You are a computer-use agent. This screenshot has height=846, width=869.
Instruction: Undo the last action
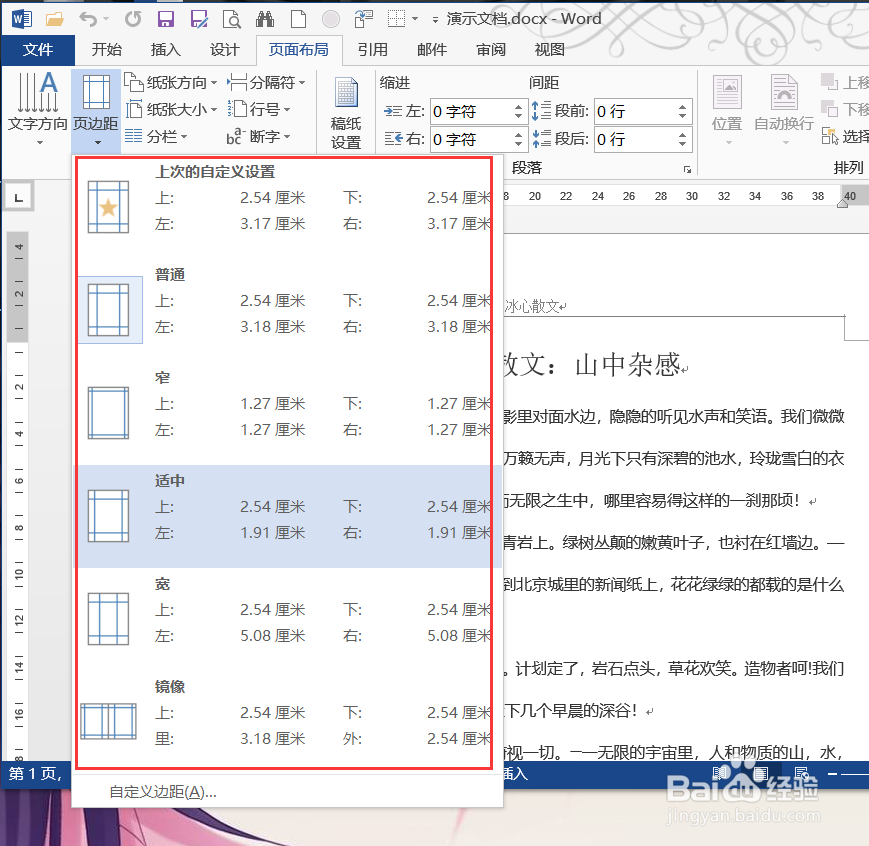point(88,20)
